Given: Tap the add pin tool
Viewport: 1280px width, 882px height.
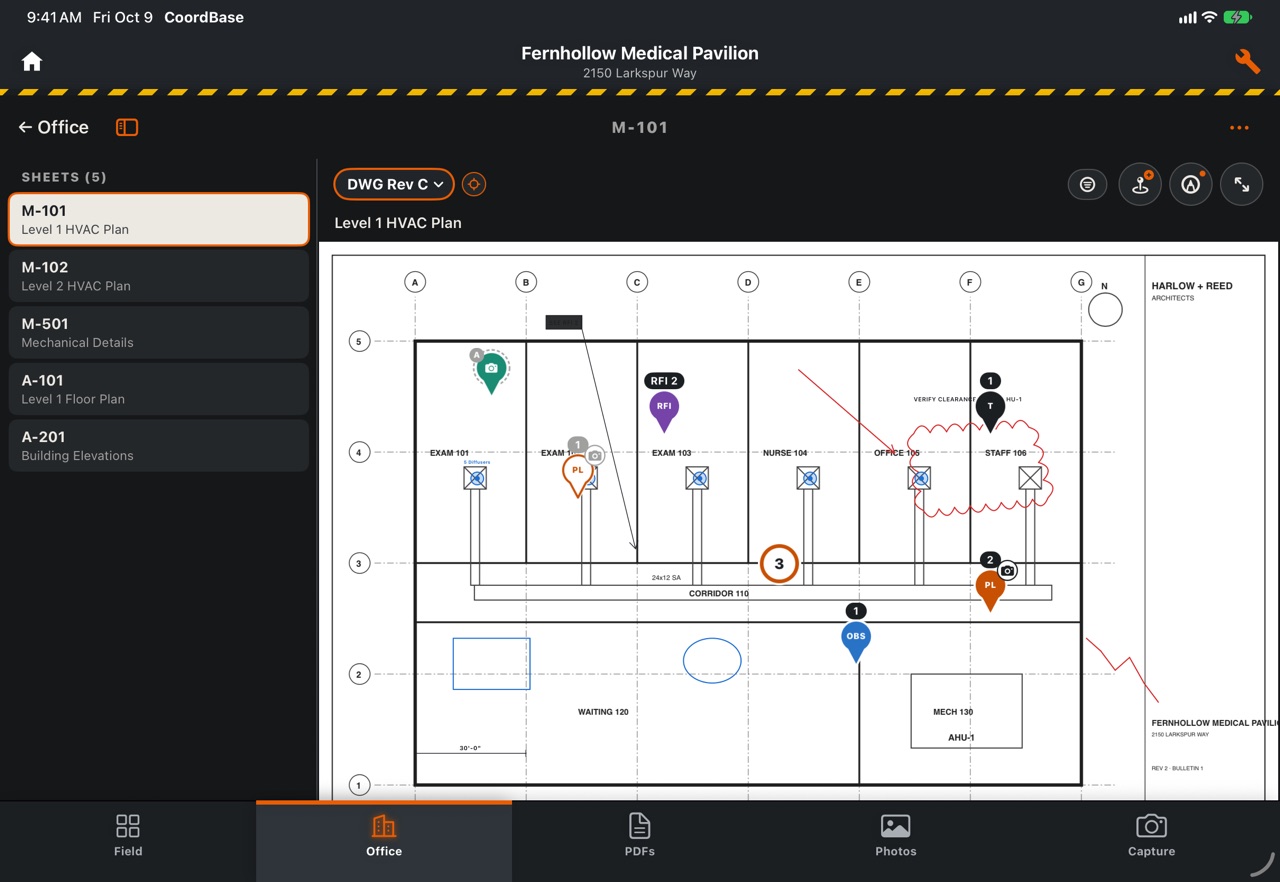Looking at the screenshot, I should click(1140, 185).
